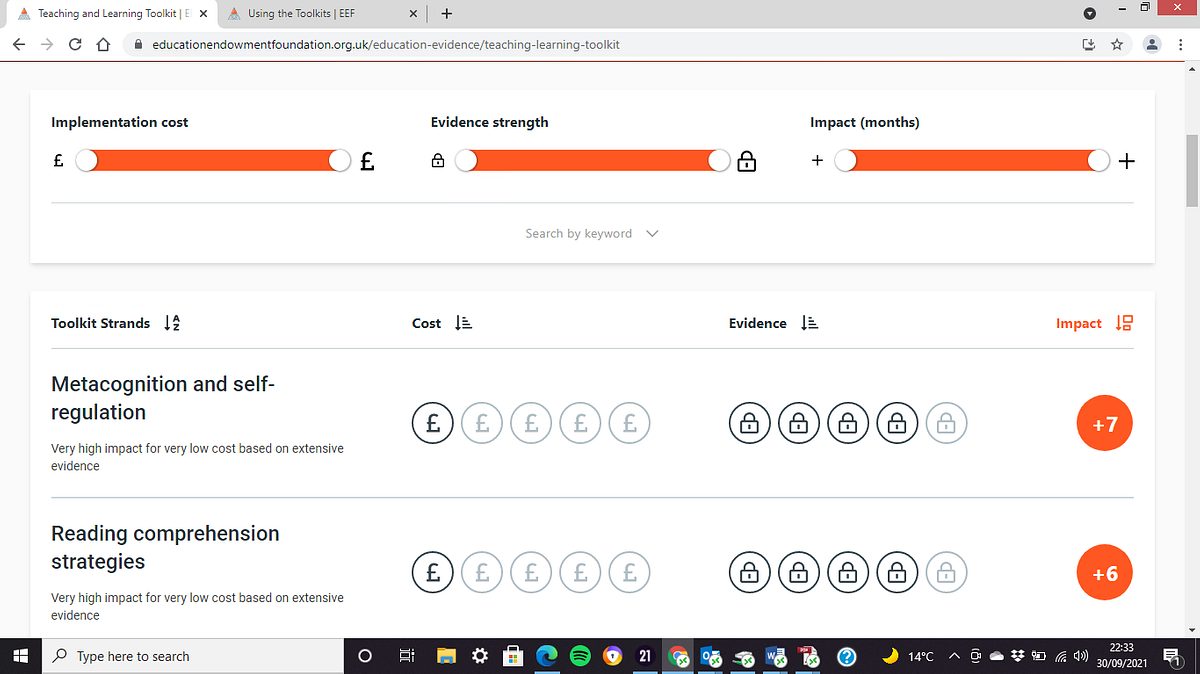The width and height of the screenshot is (1200, 674).
Task: Open Windows Settings gear in taskbar
Action: click(x=480, y=656)
